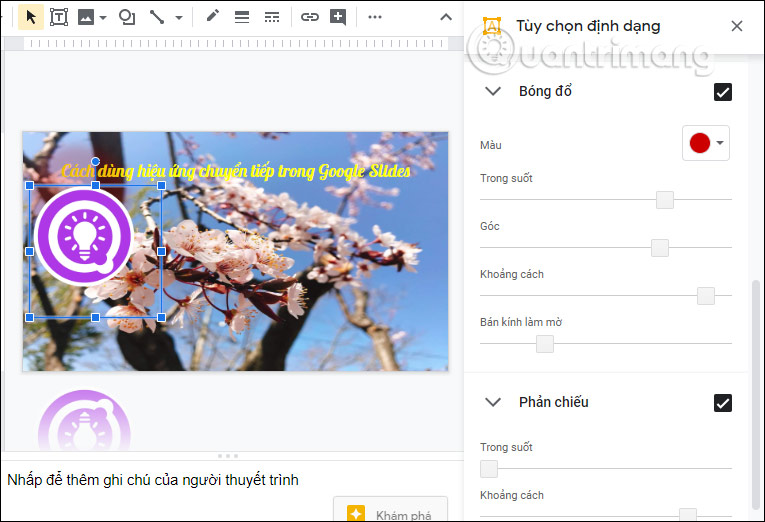This screenshot has width=765, height=522.
Task: Select the text box tool
Action: (x=59, y=17)
